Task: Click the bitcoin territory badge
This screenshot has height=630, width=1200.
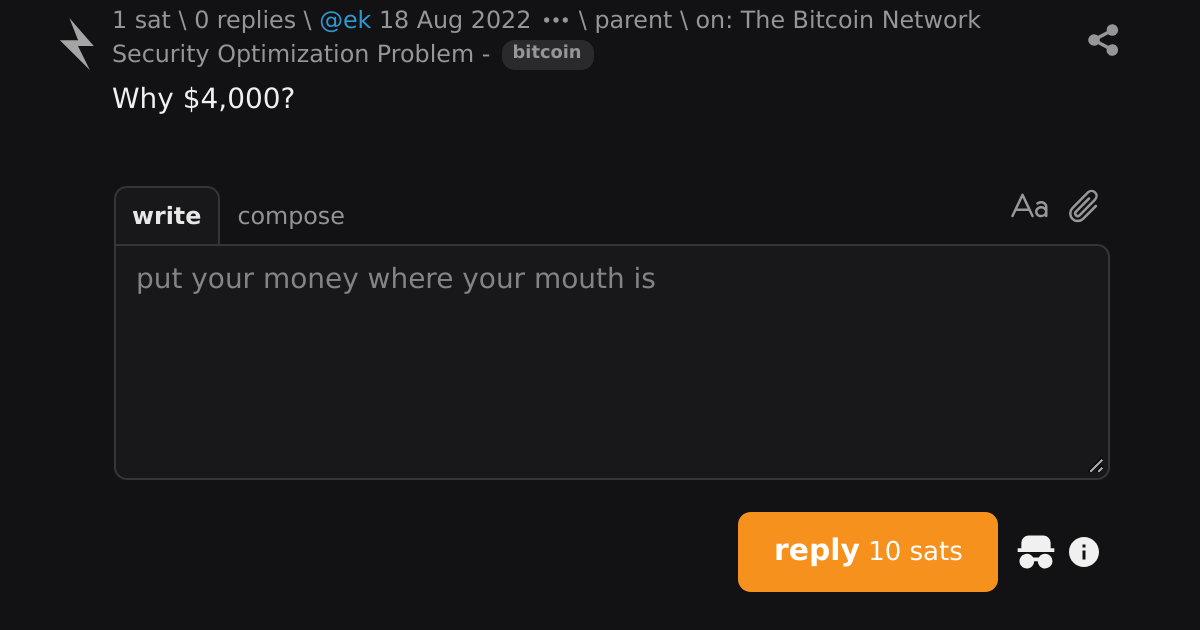Action: point(547,53)
